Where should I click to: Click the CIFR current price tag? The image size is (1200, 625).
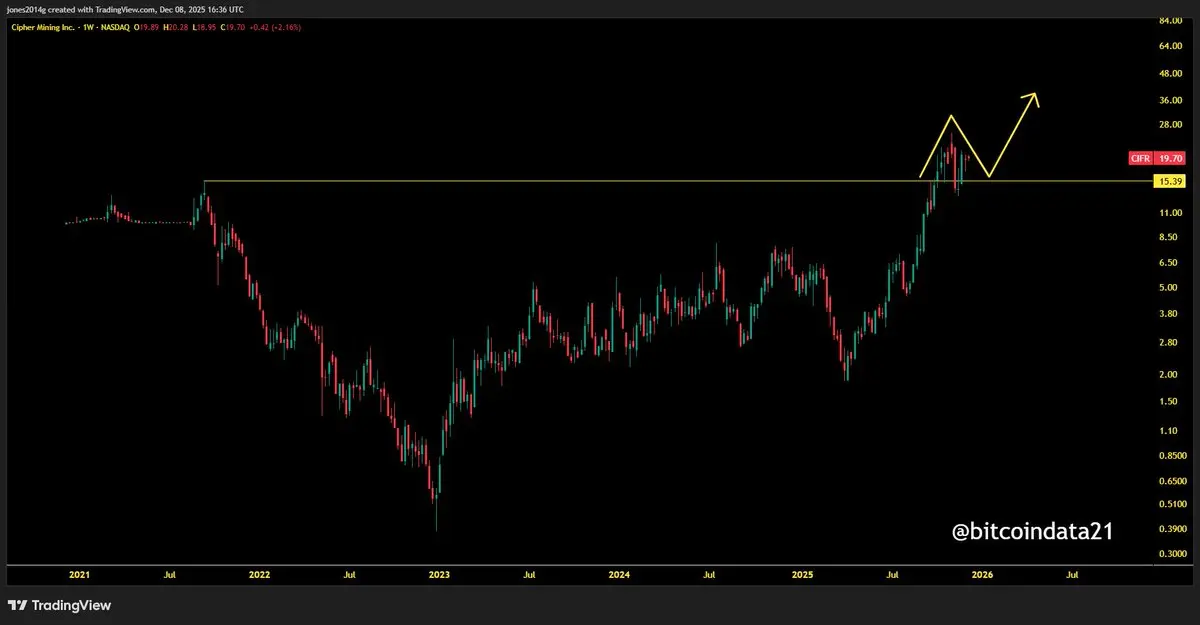pos(1158,158)
